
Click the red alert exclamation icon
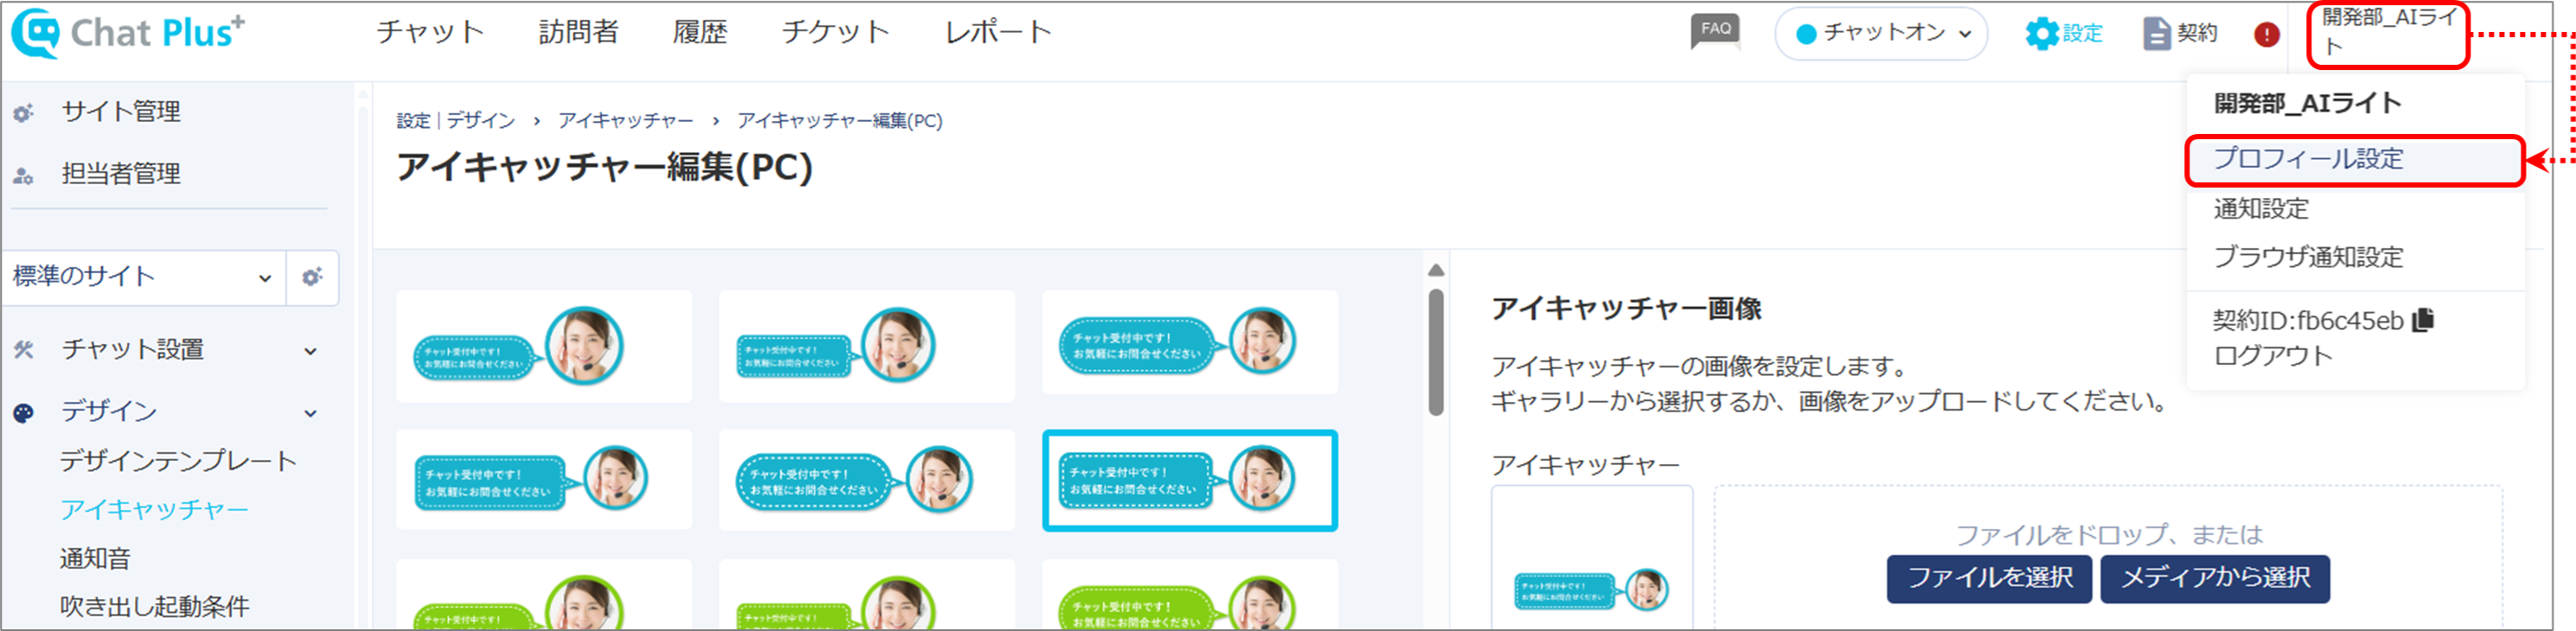click(x=2267, y=35)
